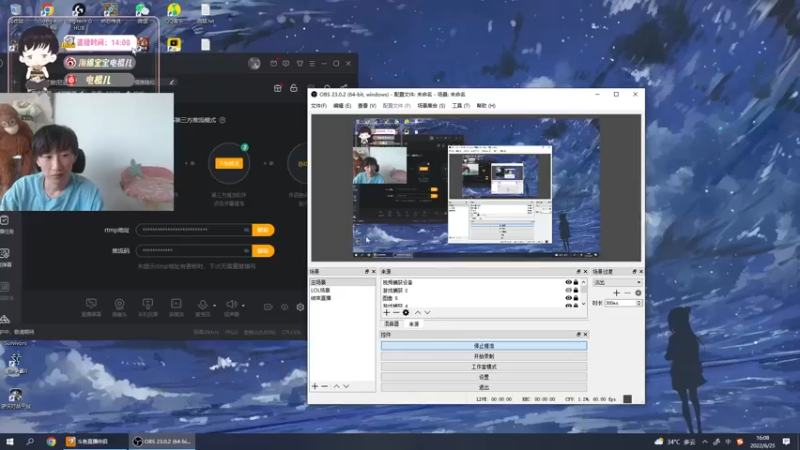The image size is (800, 450).
Task: Expand speaker options arrow
Action: click(243, 306)
